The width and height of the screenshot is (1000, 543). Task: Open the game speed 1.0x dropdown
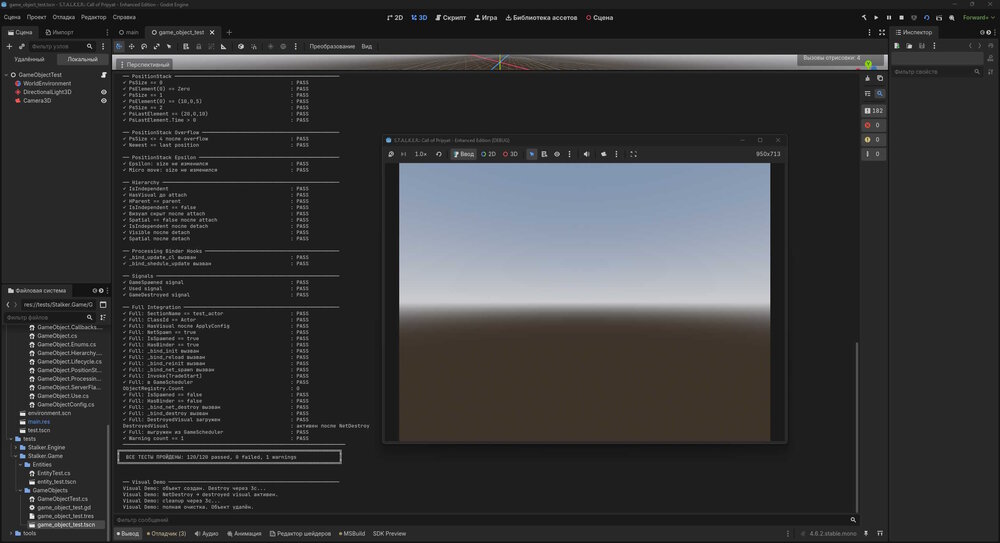coord(421,154)
